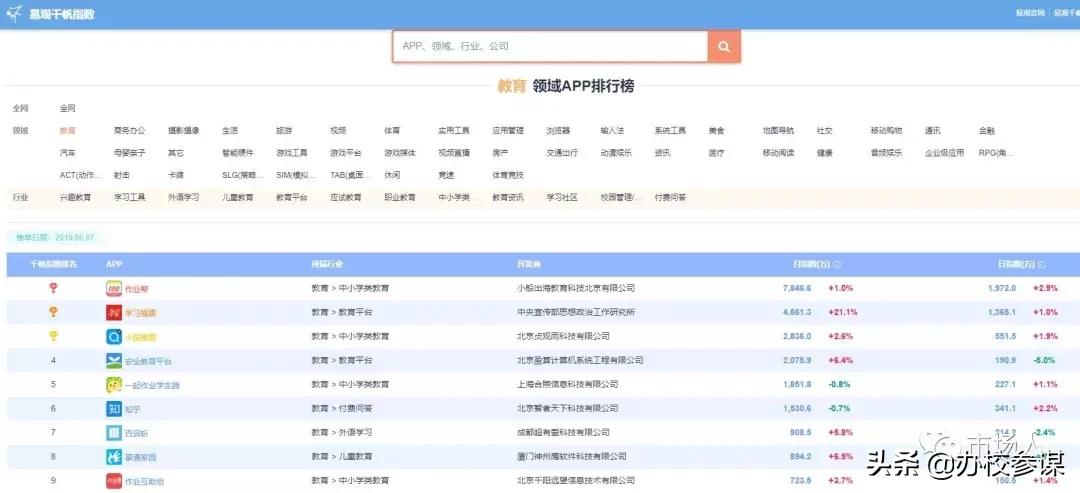Click monthly index value 7,846.6

pos(797,288)
